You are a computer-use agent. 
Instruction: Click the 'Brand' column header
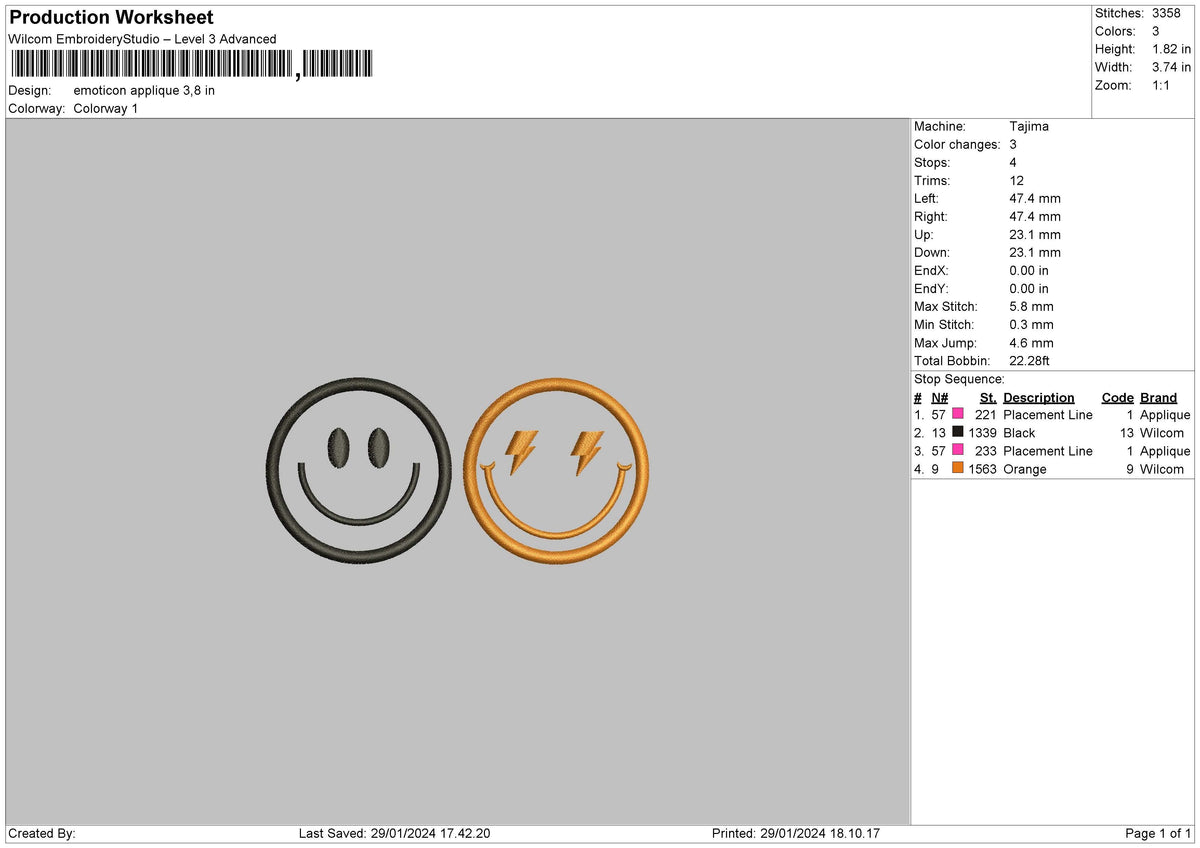click(x=1158, y=397)
